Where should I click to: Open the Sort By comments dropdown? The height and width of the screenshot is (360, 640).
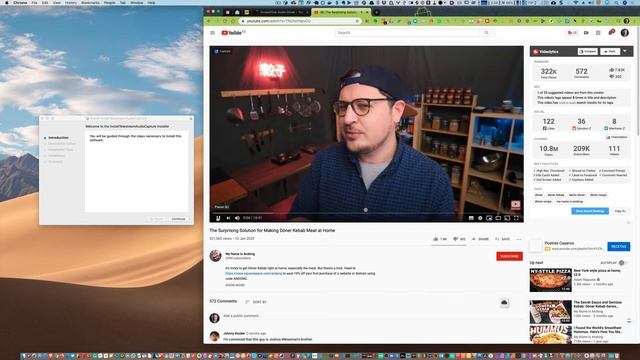[256, 302]
